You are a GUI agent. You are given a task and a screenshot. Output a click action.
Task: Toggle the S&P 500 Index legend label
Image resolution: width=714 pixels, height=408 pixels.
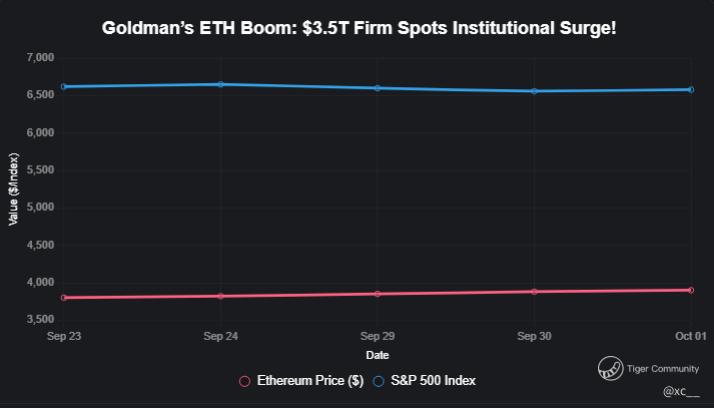pyautogui.click(x=432, y=381)
